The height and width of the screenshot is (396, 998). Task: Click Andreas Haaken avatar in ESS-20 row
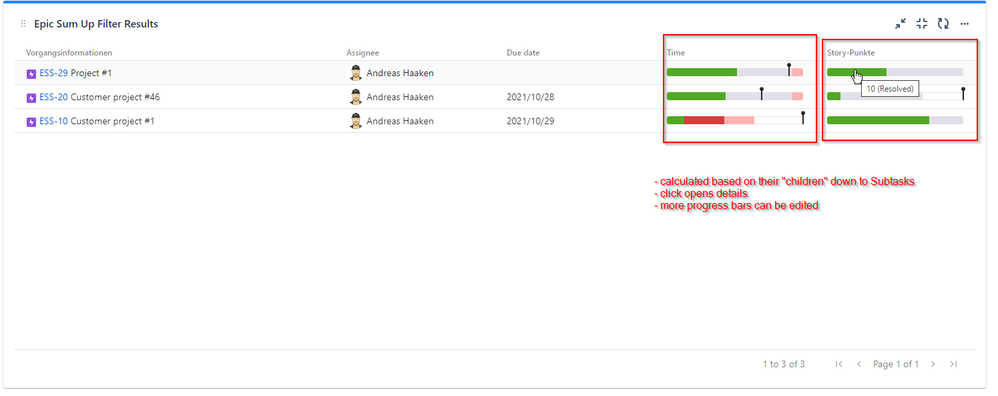pyautogui.click(x=356, y=97)
